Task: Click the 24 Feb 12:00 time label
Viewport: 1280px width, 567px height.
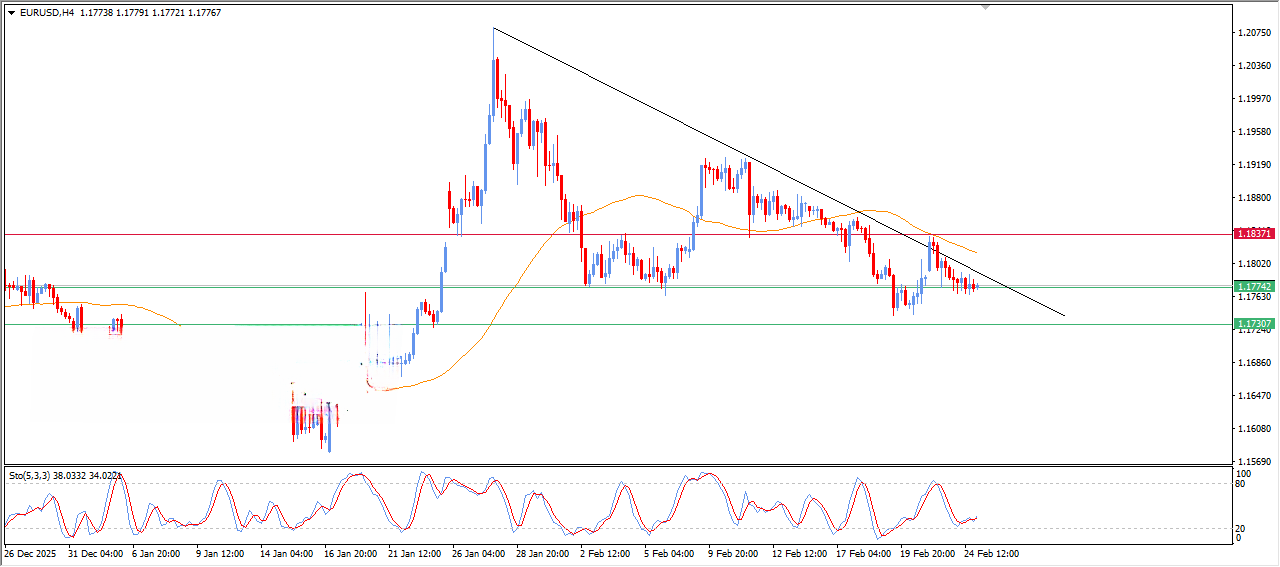Action: click(990, 553)
